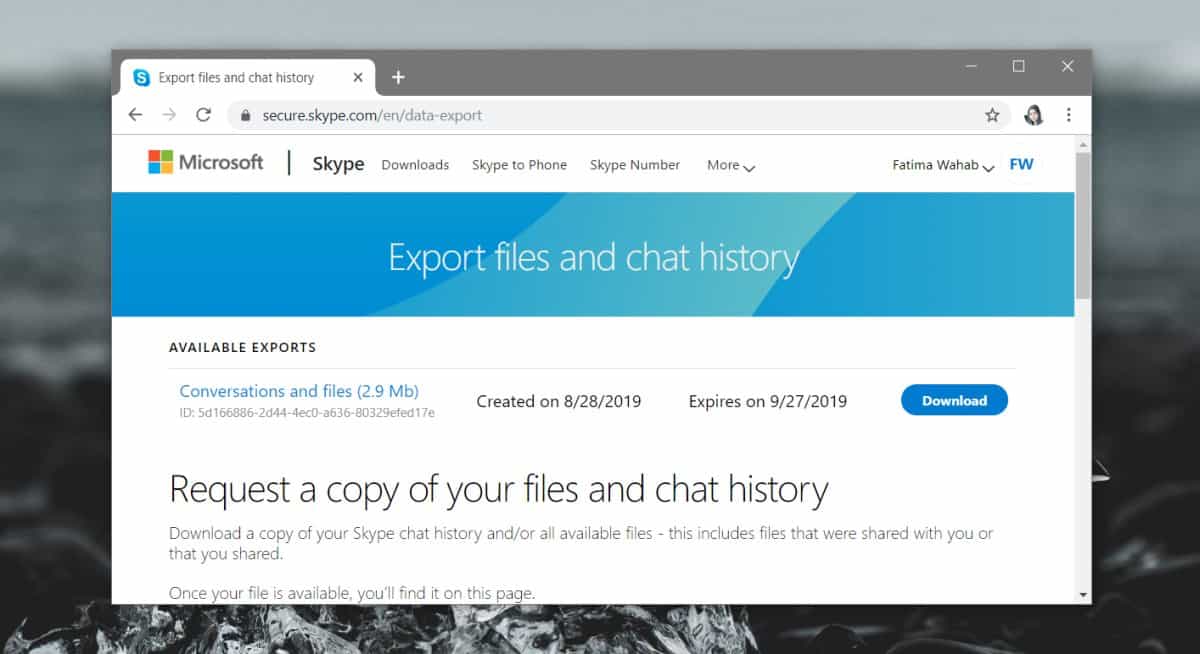Open the Conversations and files (2.9 Mb) link
Image resolution: width=1200 pixels, height=654 pixels.
[x=299, y=391]
